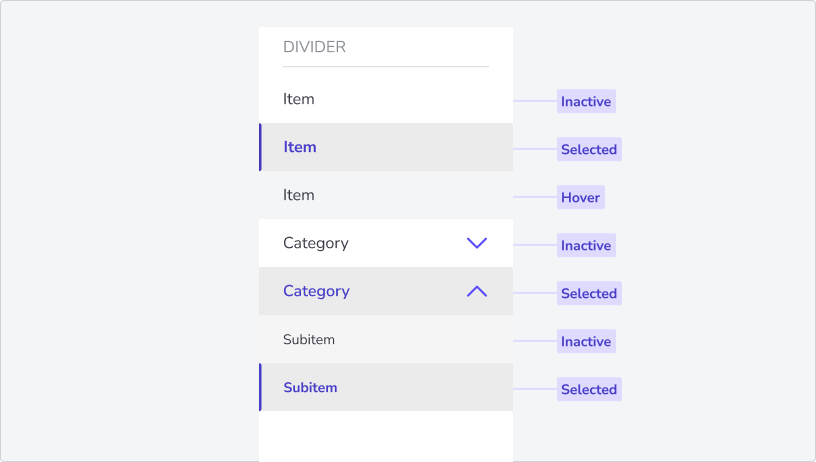
Task: Click the Selected tag beside the bold Item
Action: click(589, 149)
